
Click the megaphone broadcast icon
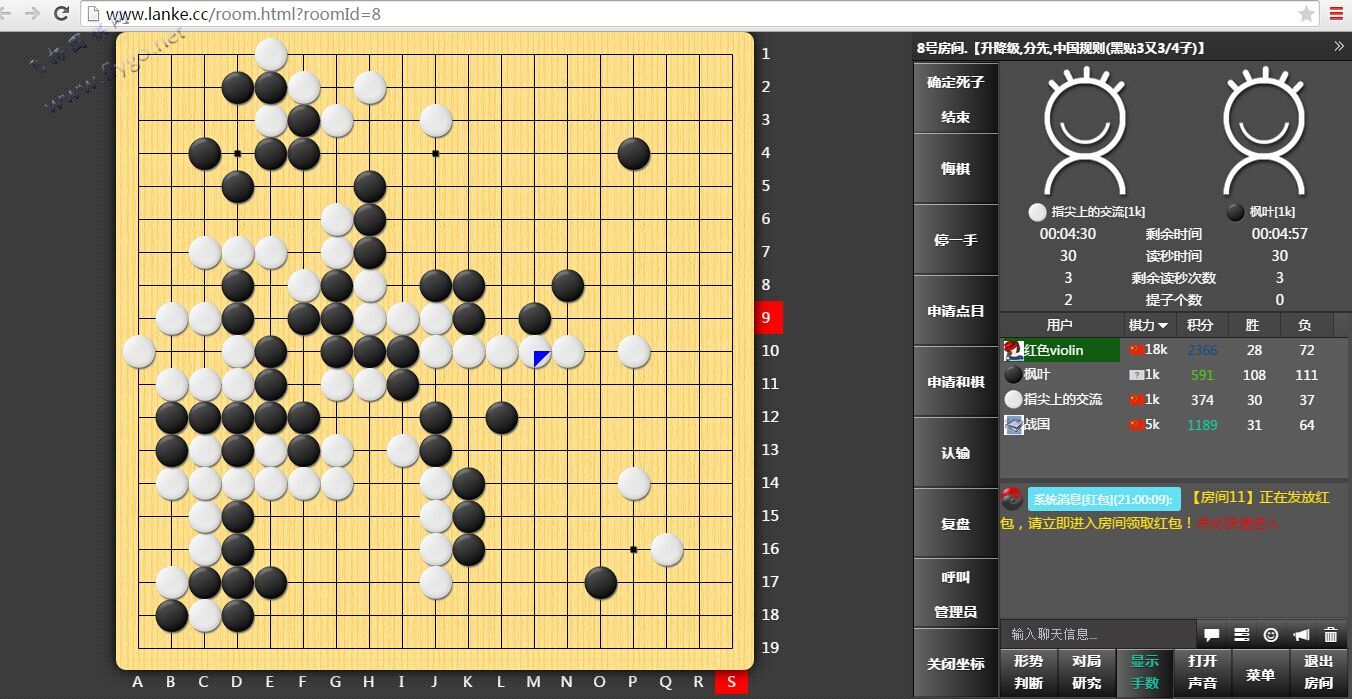pyautogui.click(x=1301, y=635)
